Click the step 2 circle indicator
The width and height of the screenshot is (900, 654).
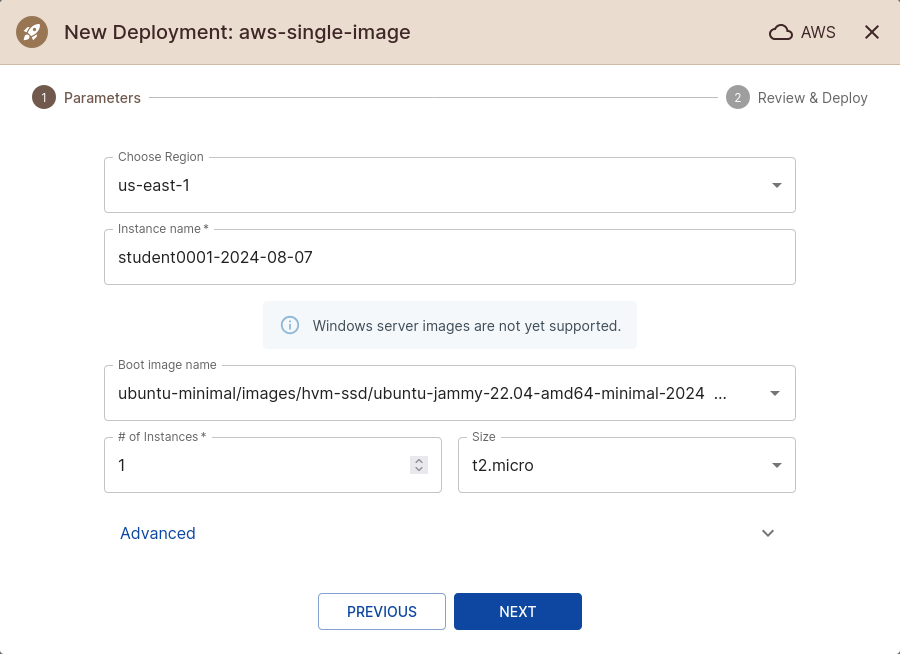(x=738, y=98)
